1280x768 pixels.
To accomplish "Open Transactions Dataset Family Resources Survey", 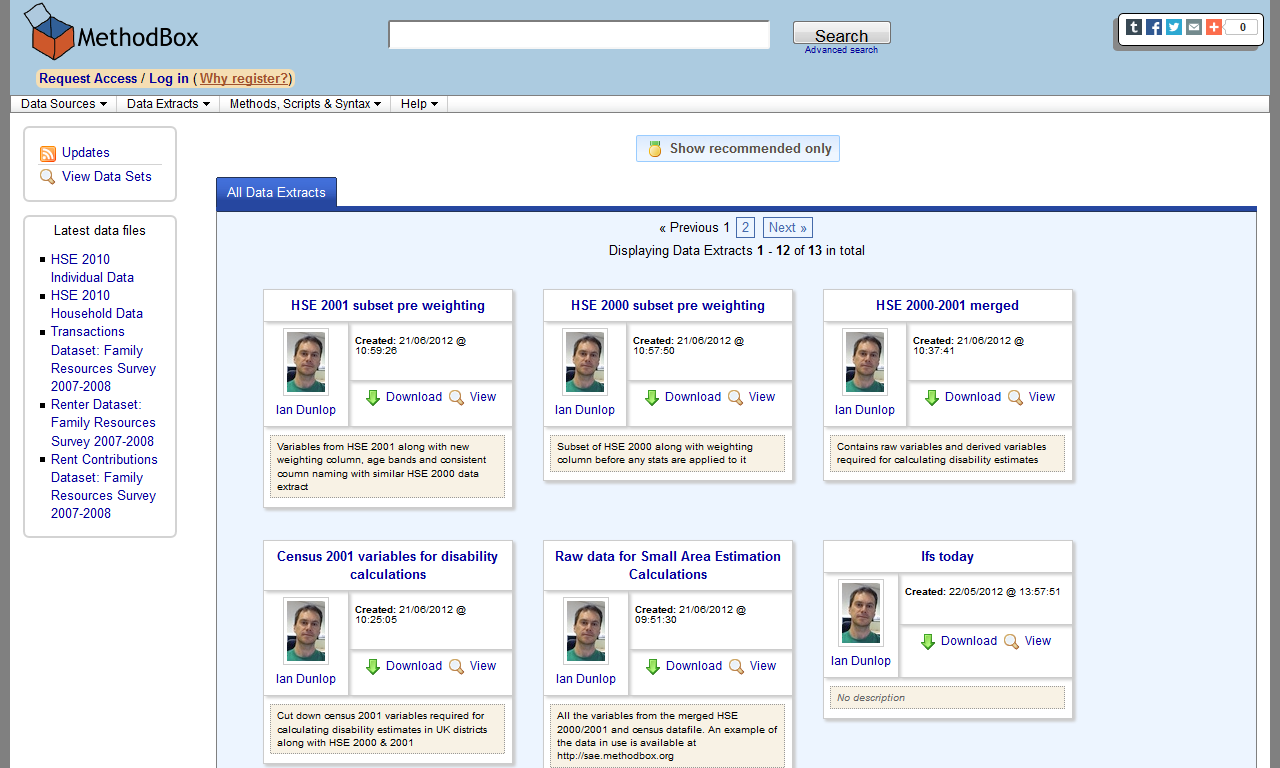I will pos(103,359).
